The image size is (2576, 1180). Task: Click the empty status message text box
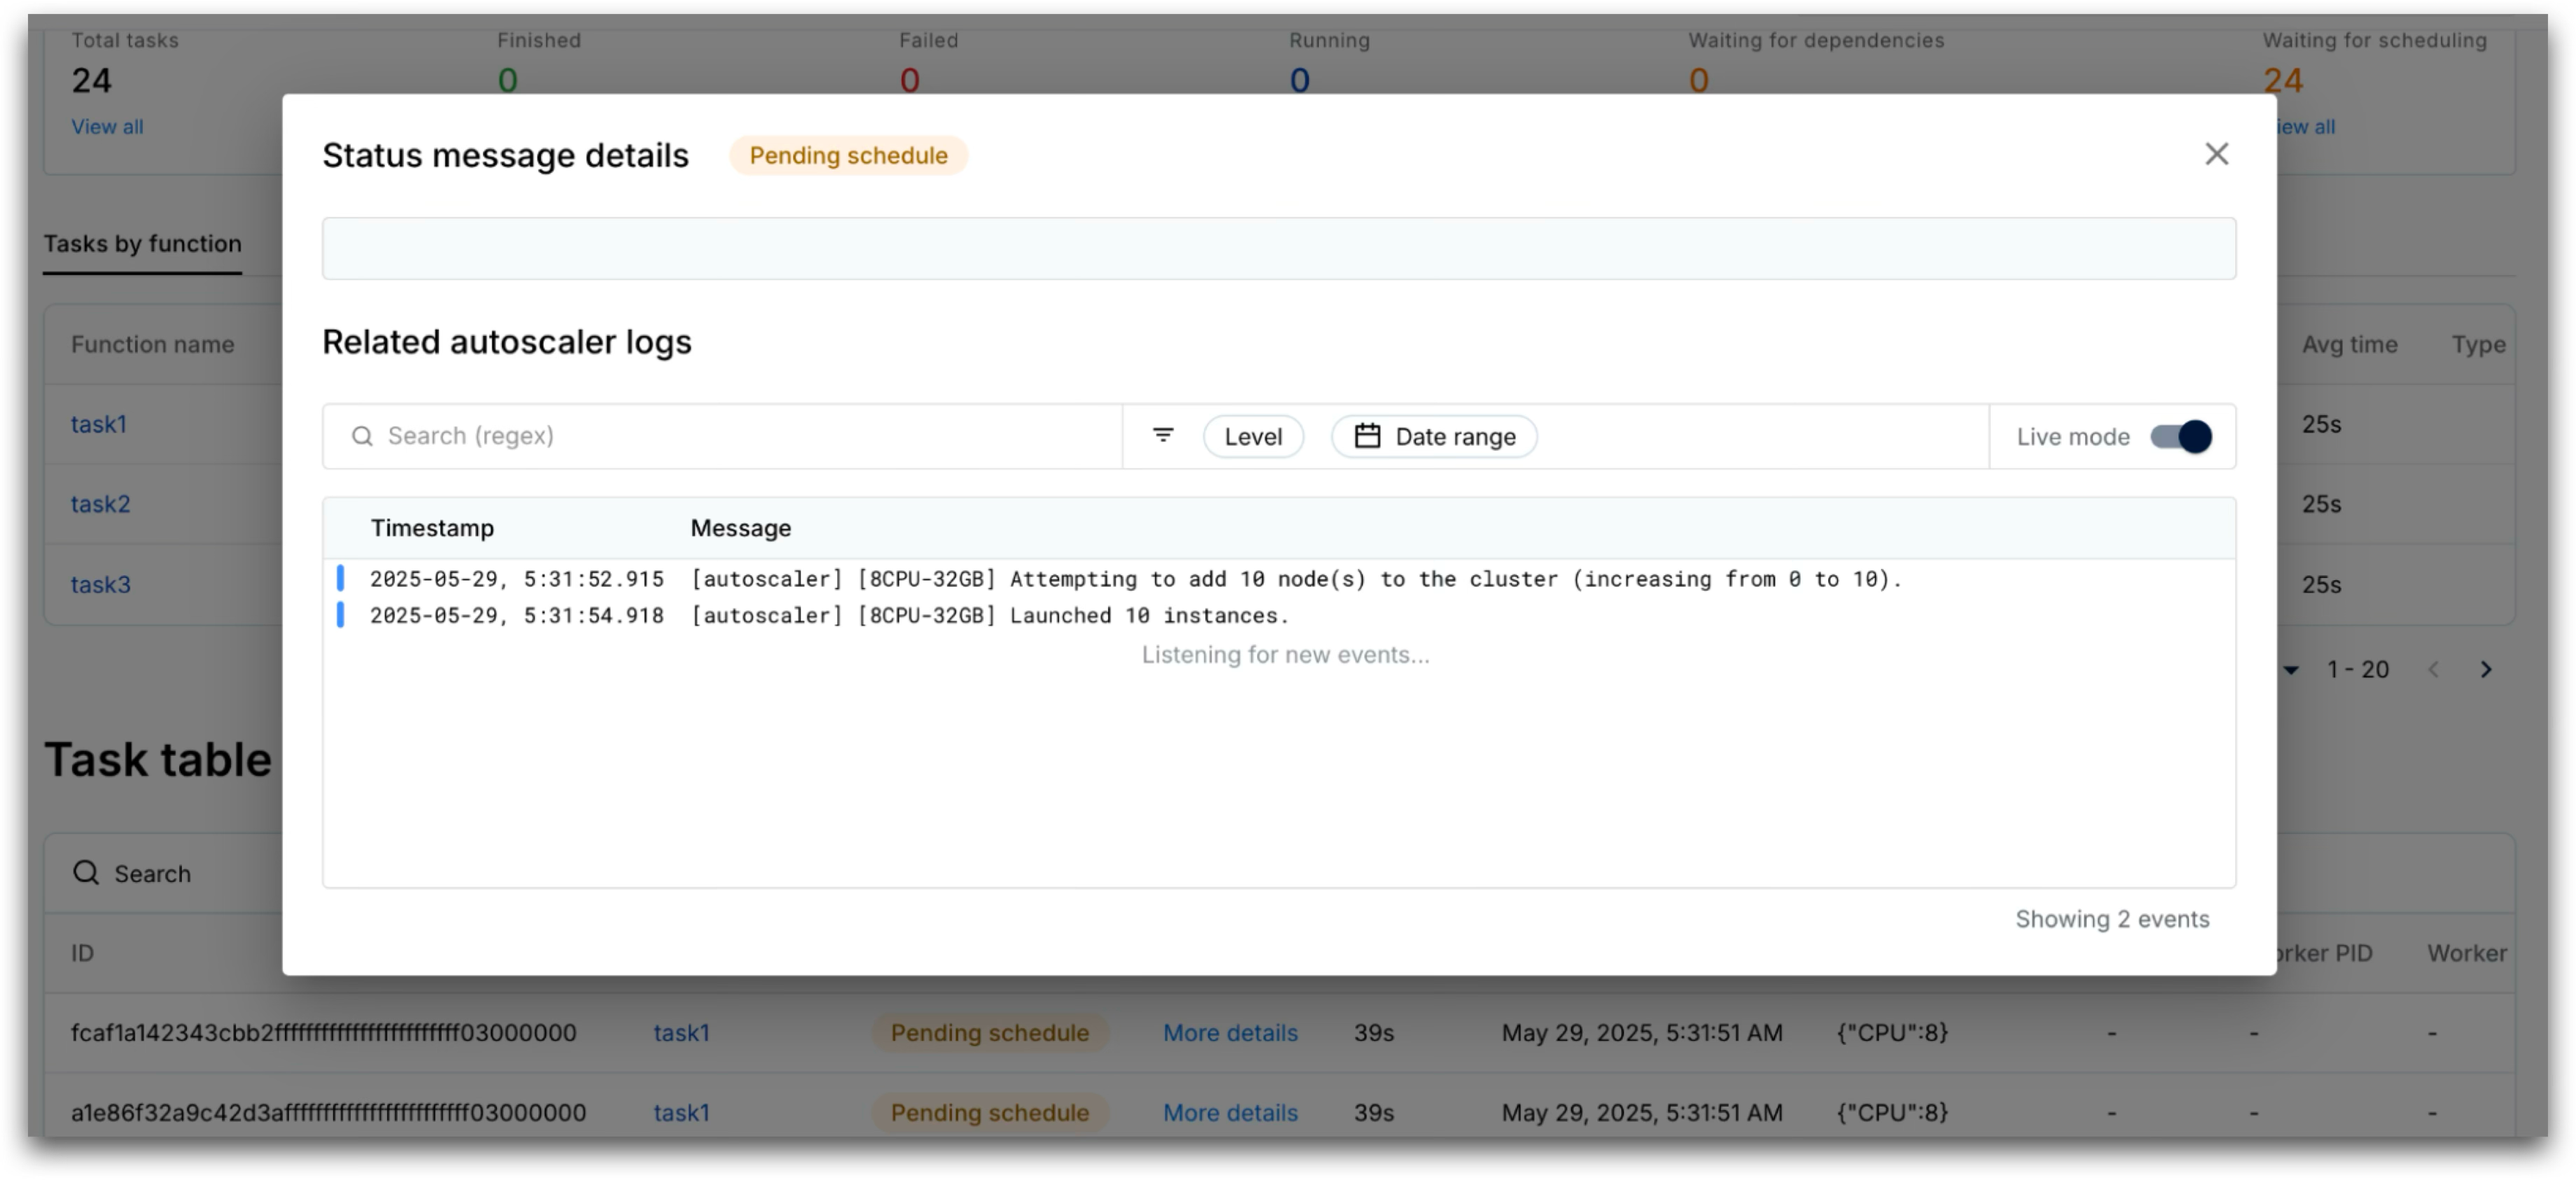point(1278,248)
